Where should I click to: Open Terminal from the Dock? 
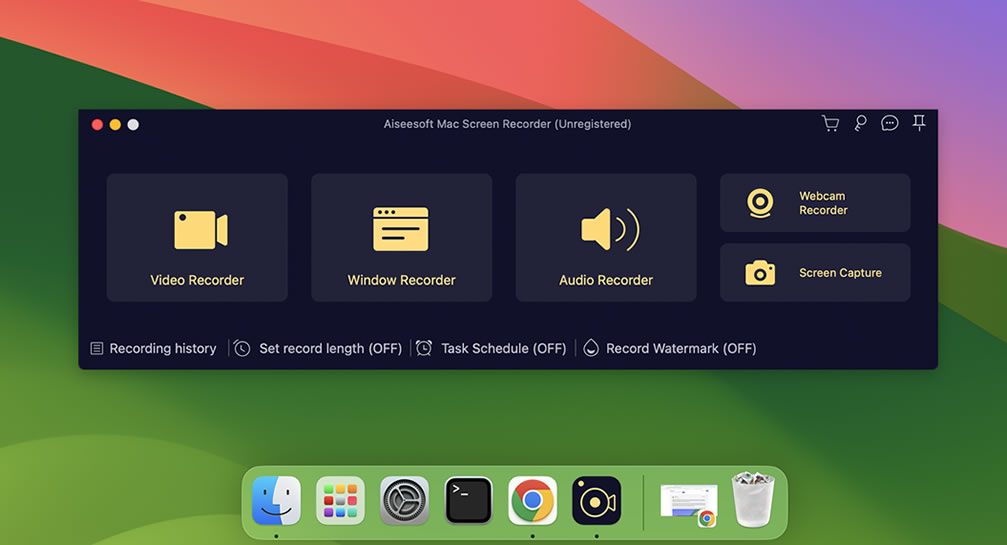click(x=468, y=501)
